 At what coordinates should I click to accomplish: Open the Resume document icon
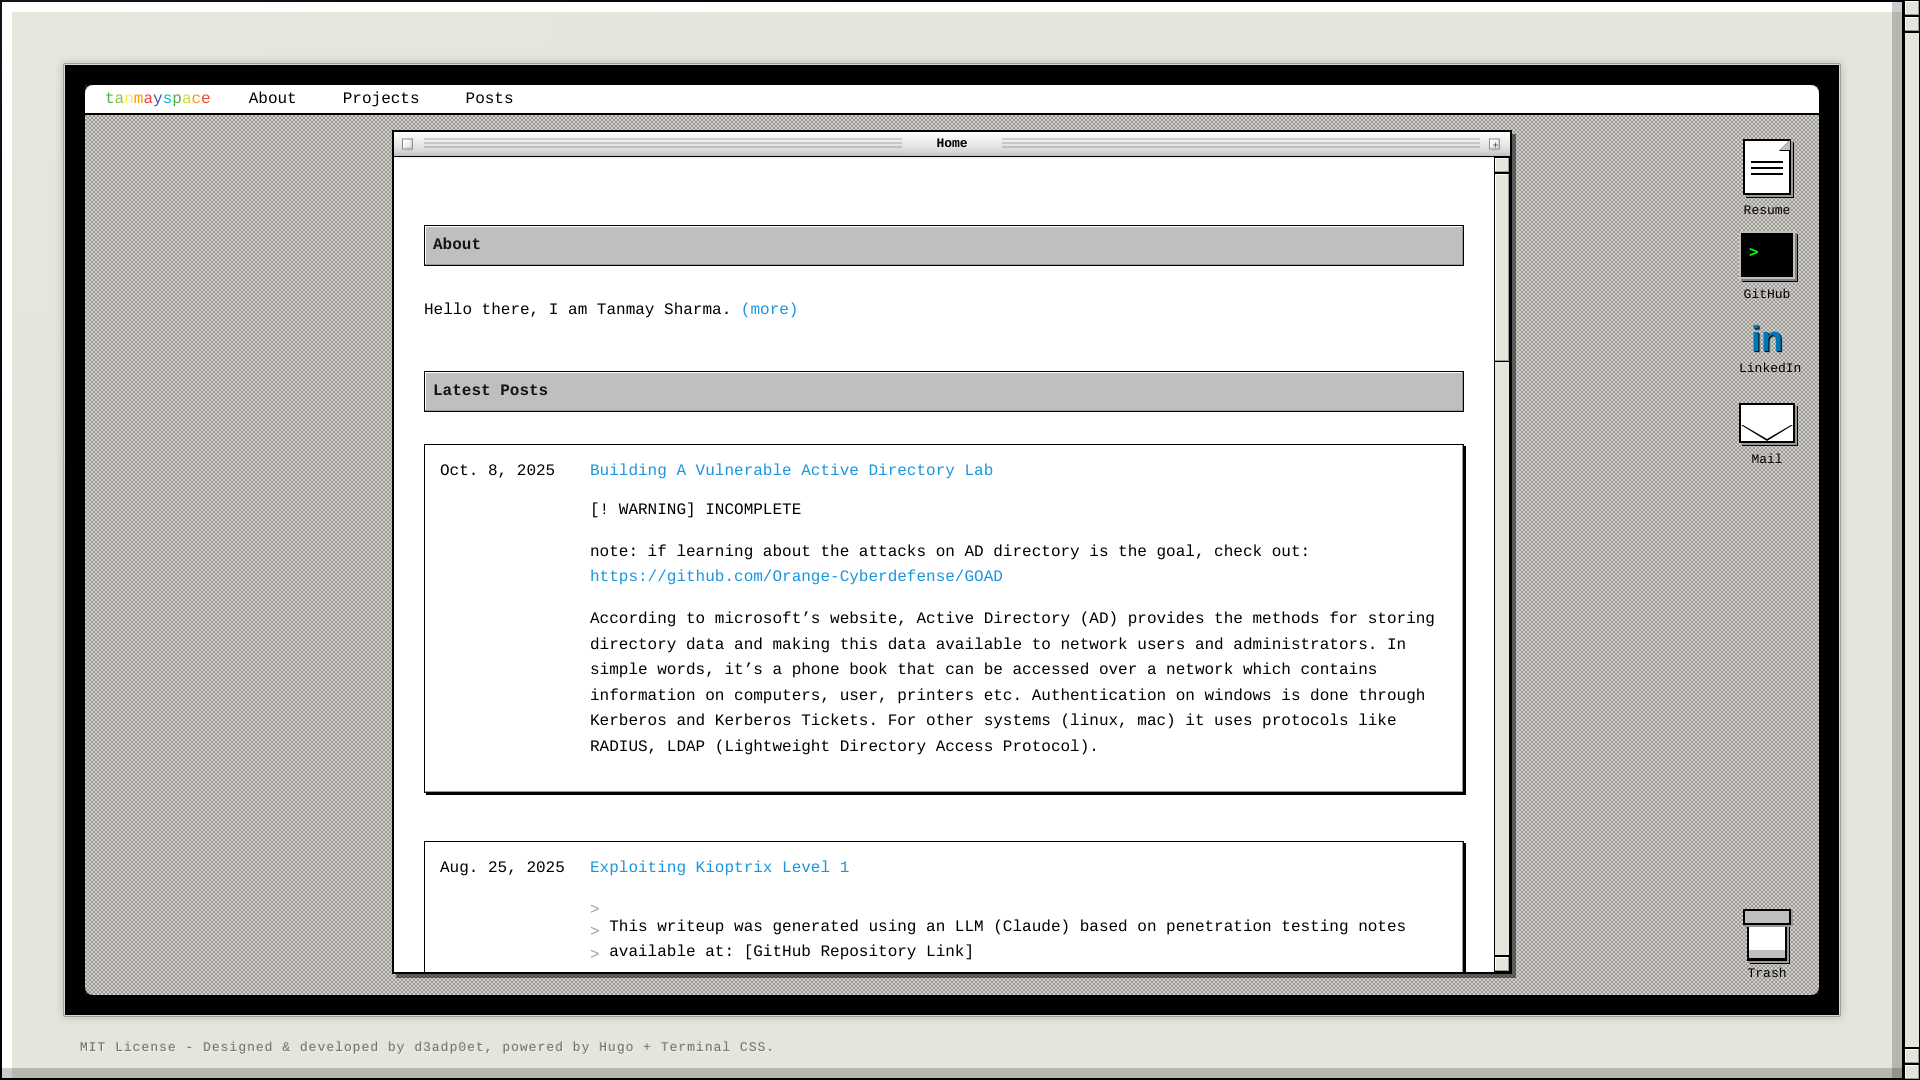[x=1766, y=168]
